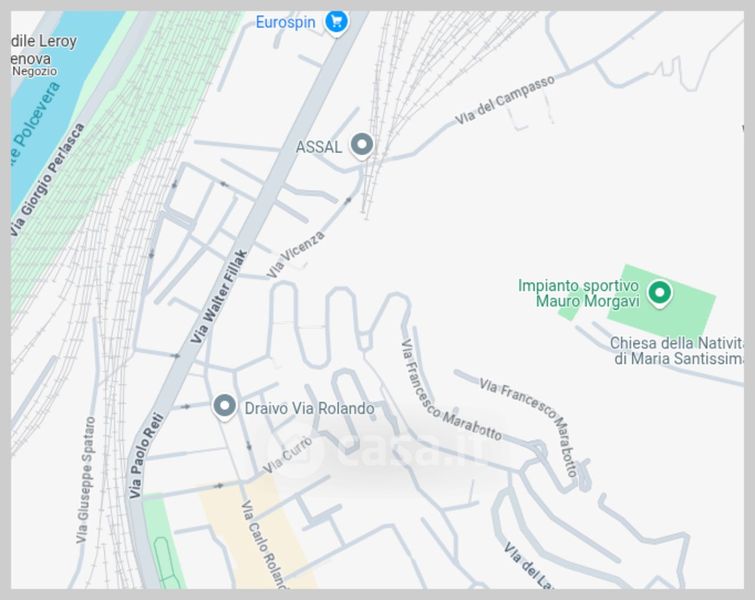
Task: Click Chiesa della Natività di Maria Santissima
Action: pos(677,351)
